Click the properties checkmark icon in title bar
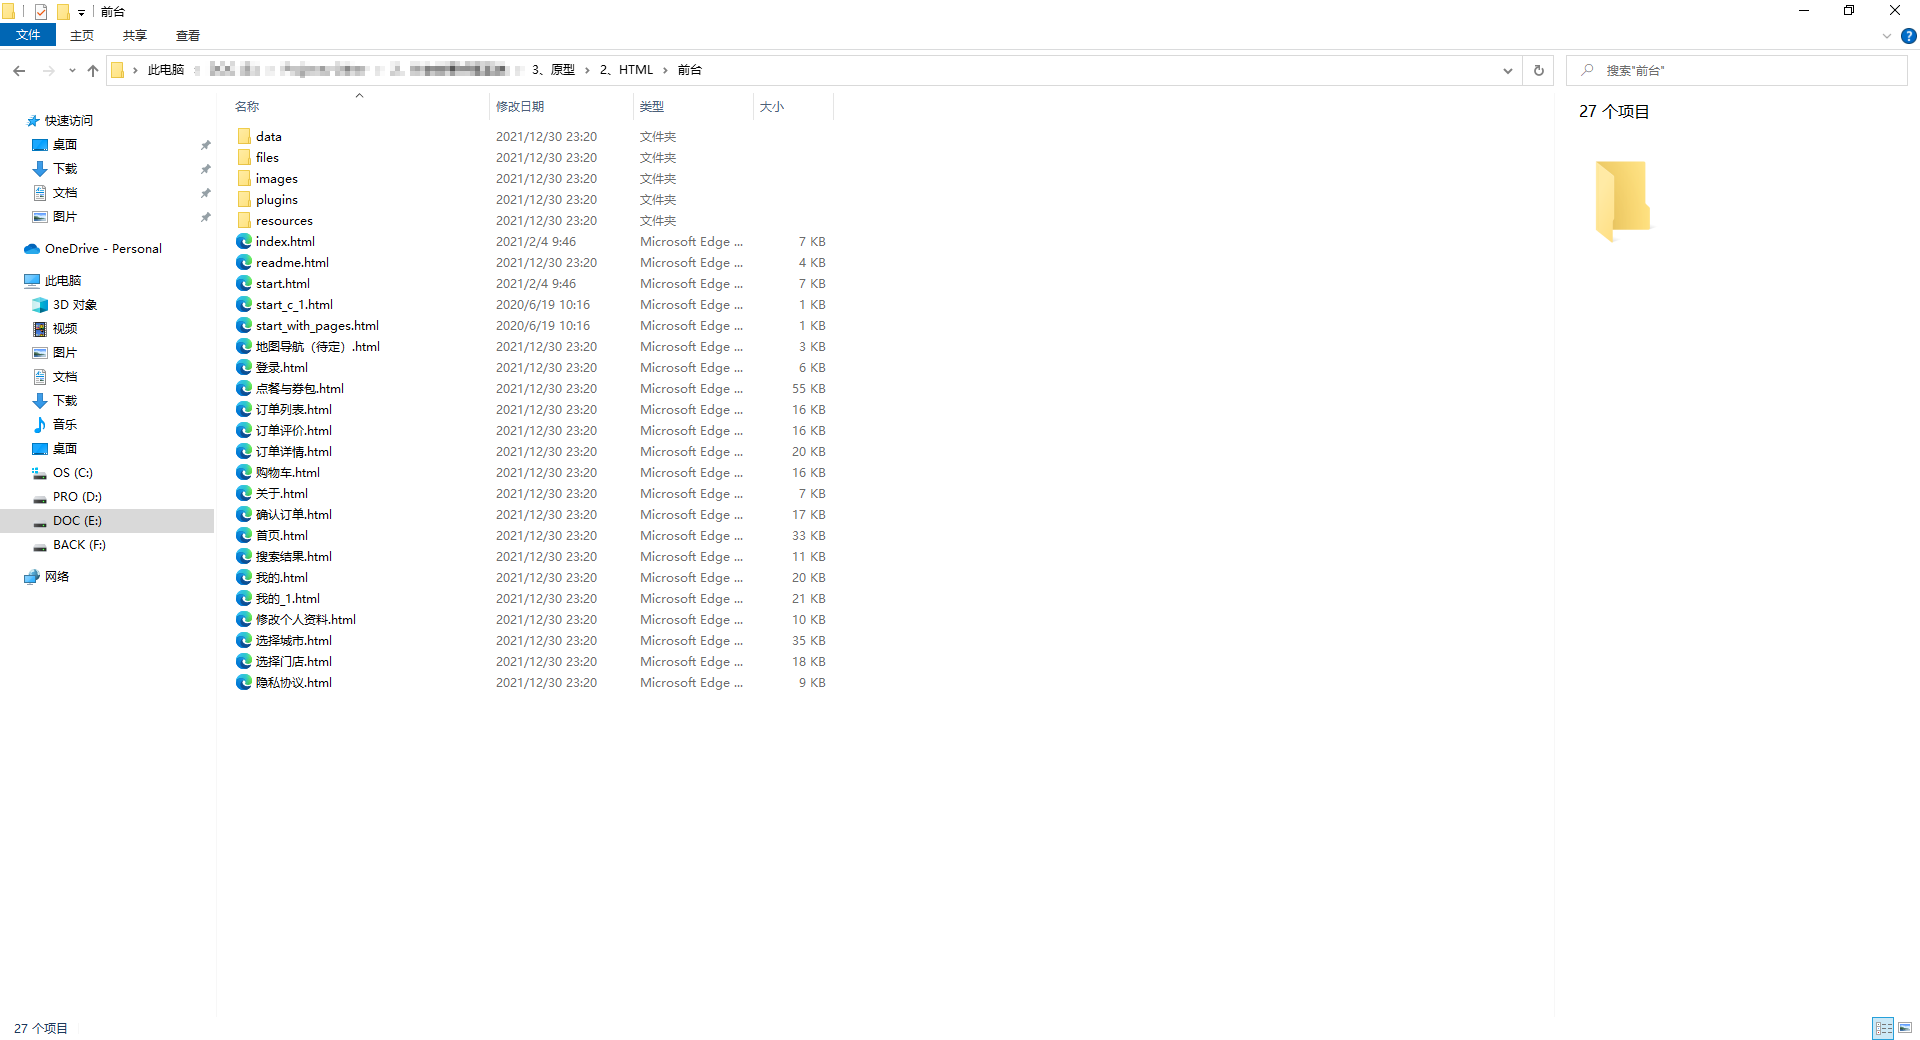This screenshot has height=1040, width=1920. pos(41,12)
